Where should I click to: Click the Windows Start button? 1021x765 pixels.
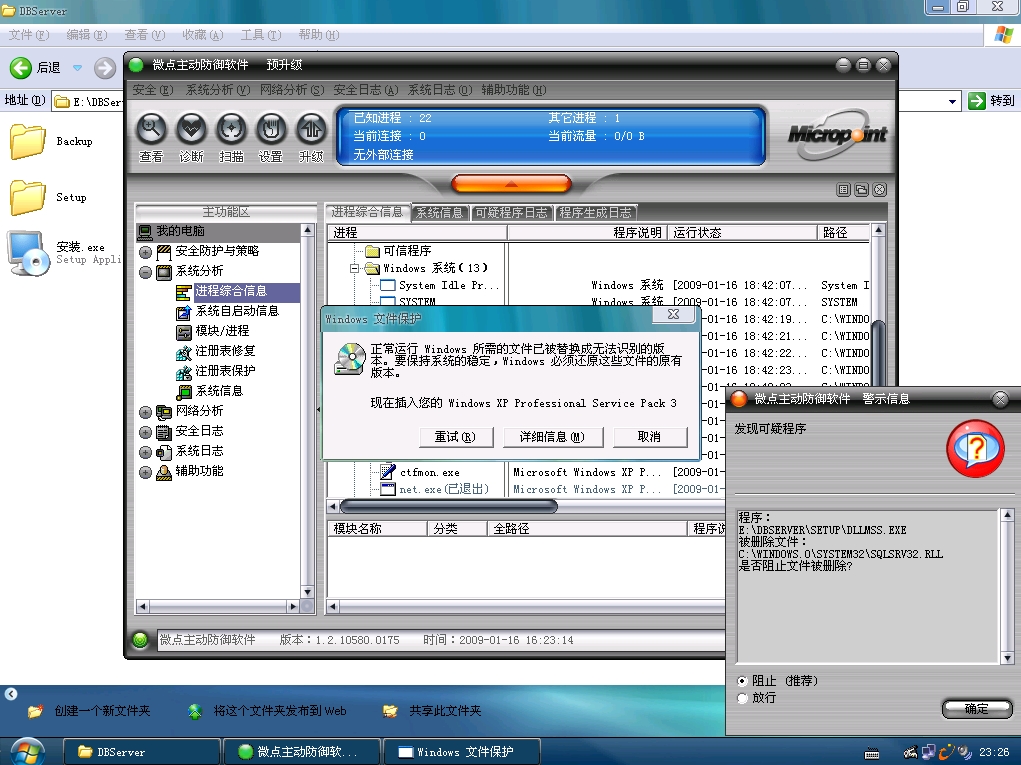coord(26,752)
